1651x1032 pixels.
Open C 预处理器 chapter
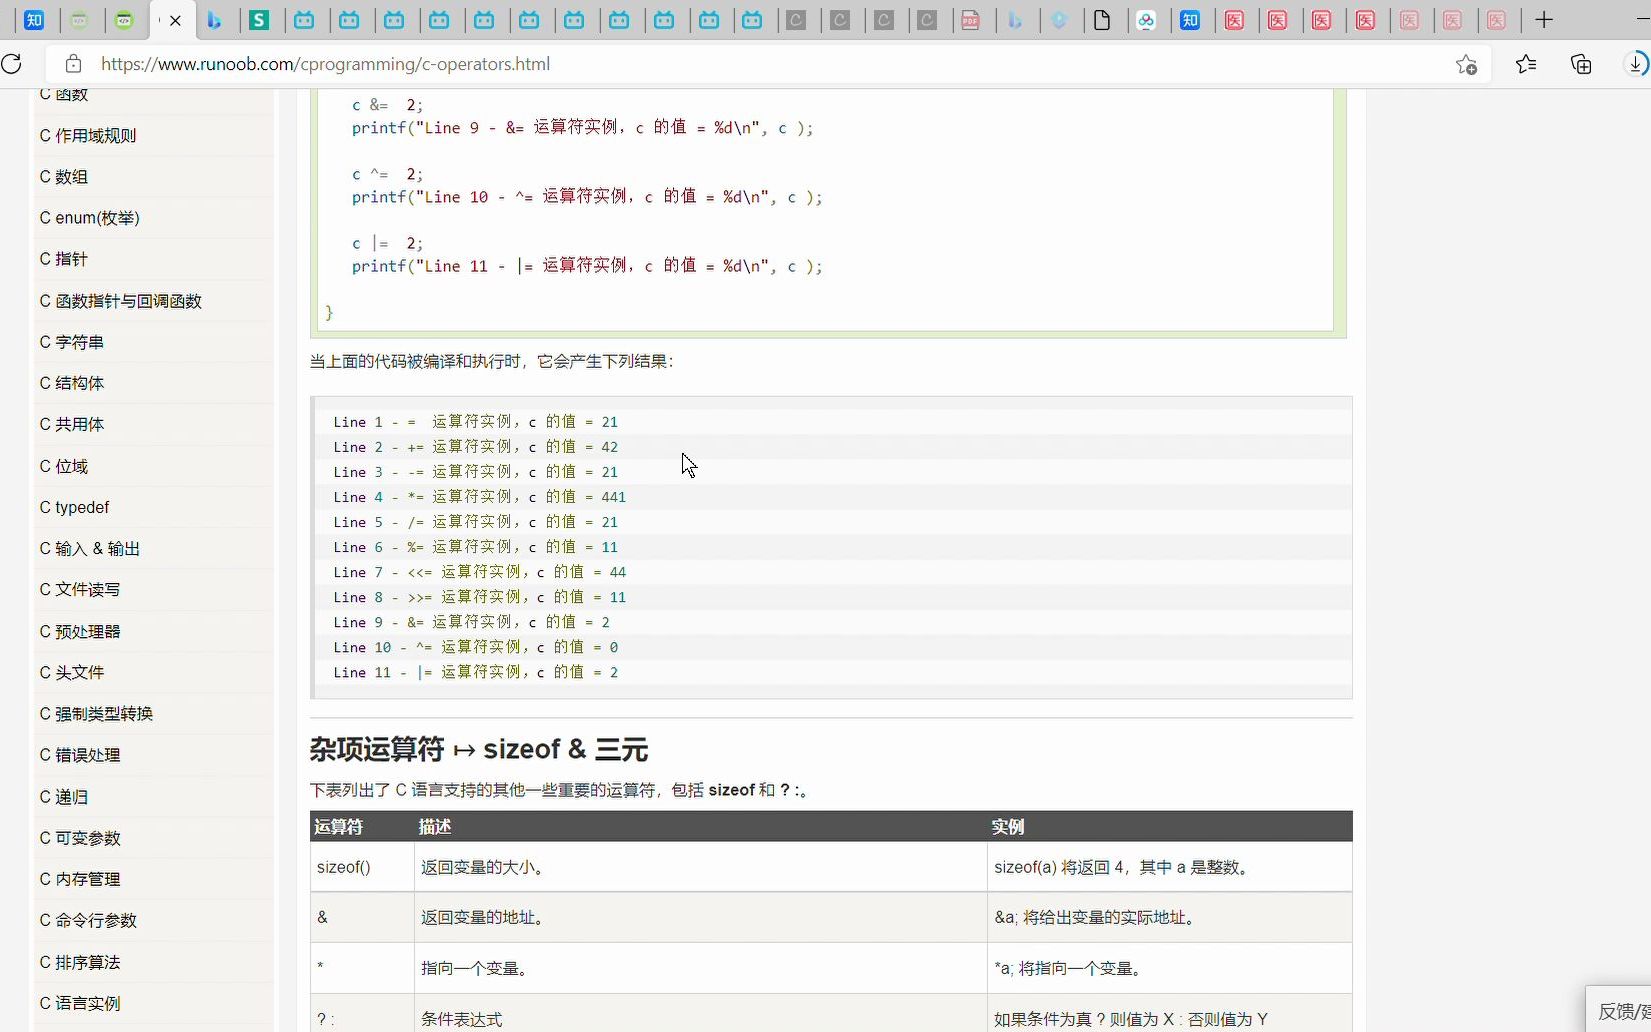[x=80, y=632]
